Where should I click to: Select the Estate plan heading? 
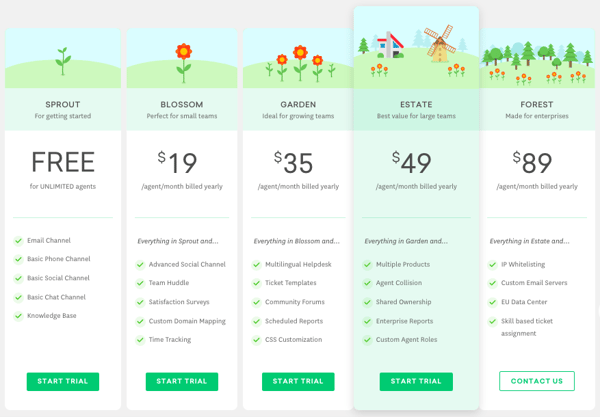click(x=416, y=104)
